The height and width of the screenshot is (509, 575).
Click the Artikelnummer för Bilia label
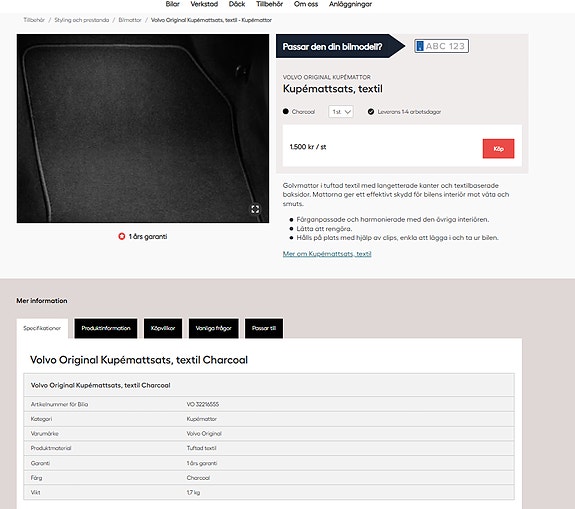click(59, 404)
